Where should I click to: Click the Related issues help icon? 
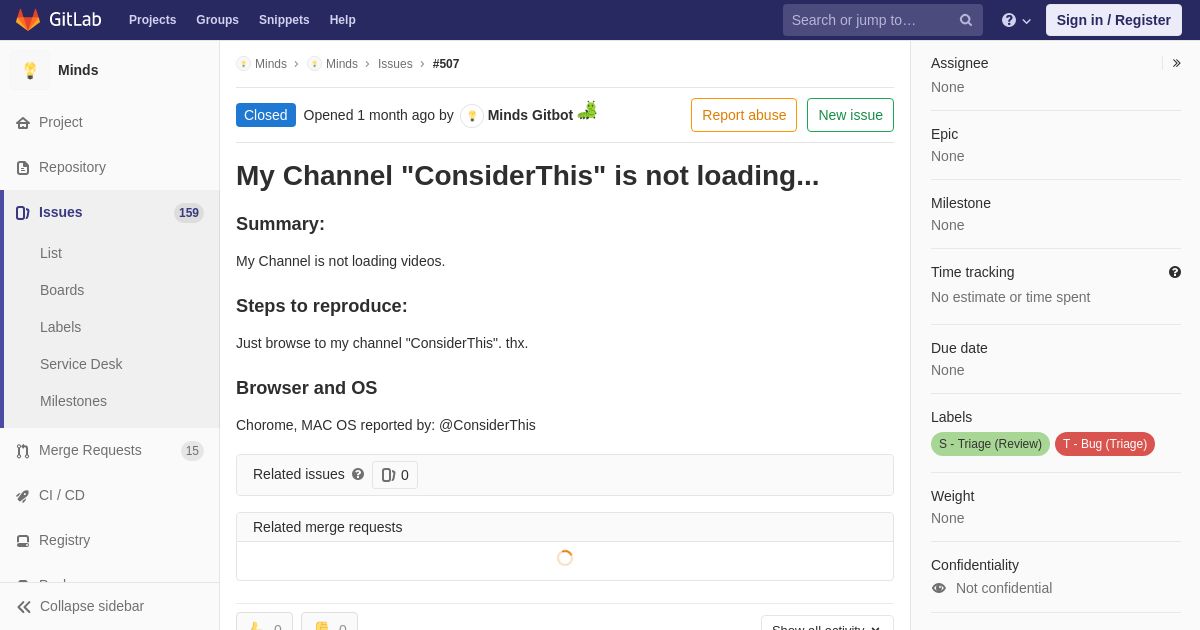358,474
